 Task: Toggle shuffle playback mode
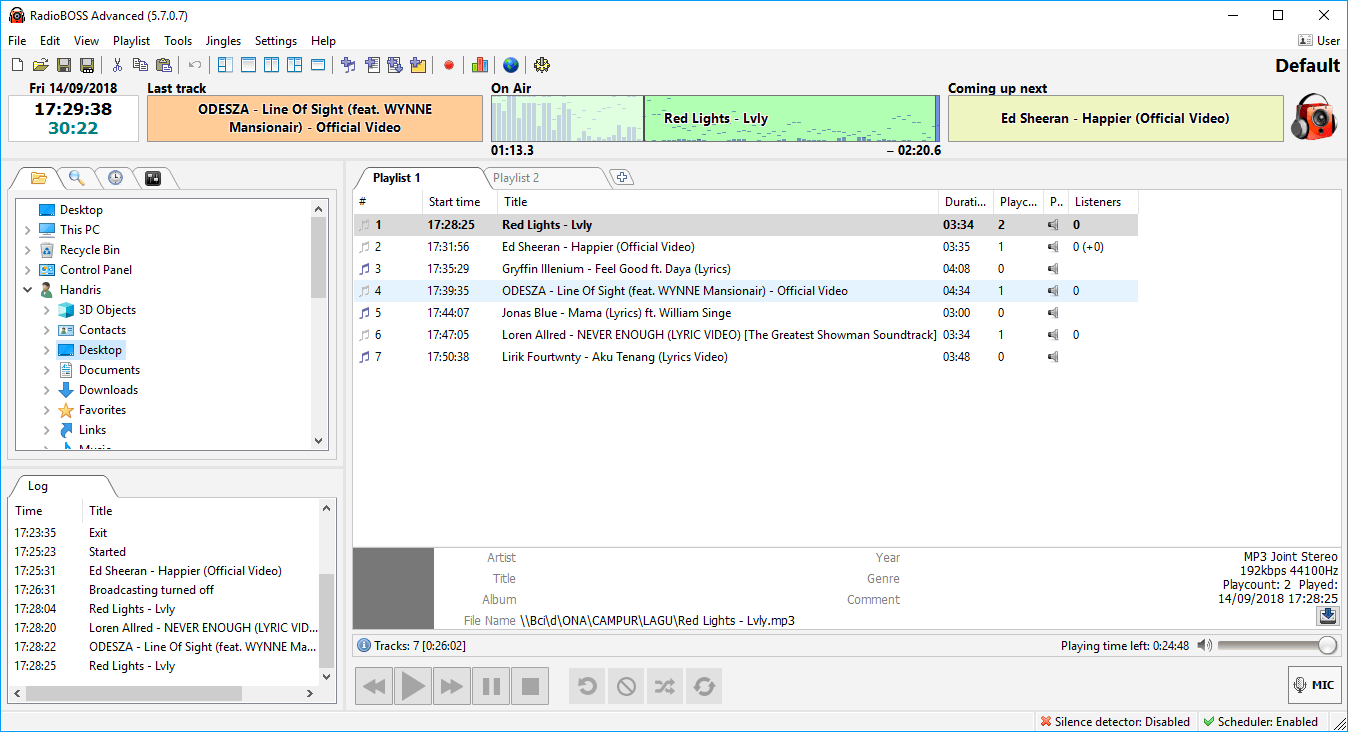point(665,686)
